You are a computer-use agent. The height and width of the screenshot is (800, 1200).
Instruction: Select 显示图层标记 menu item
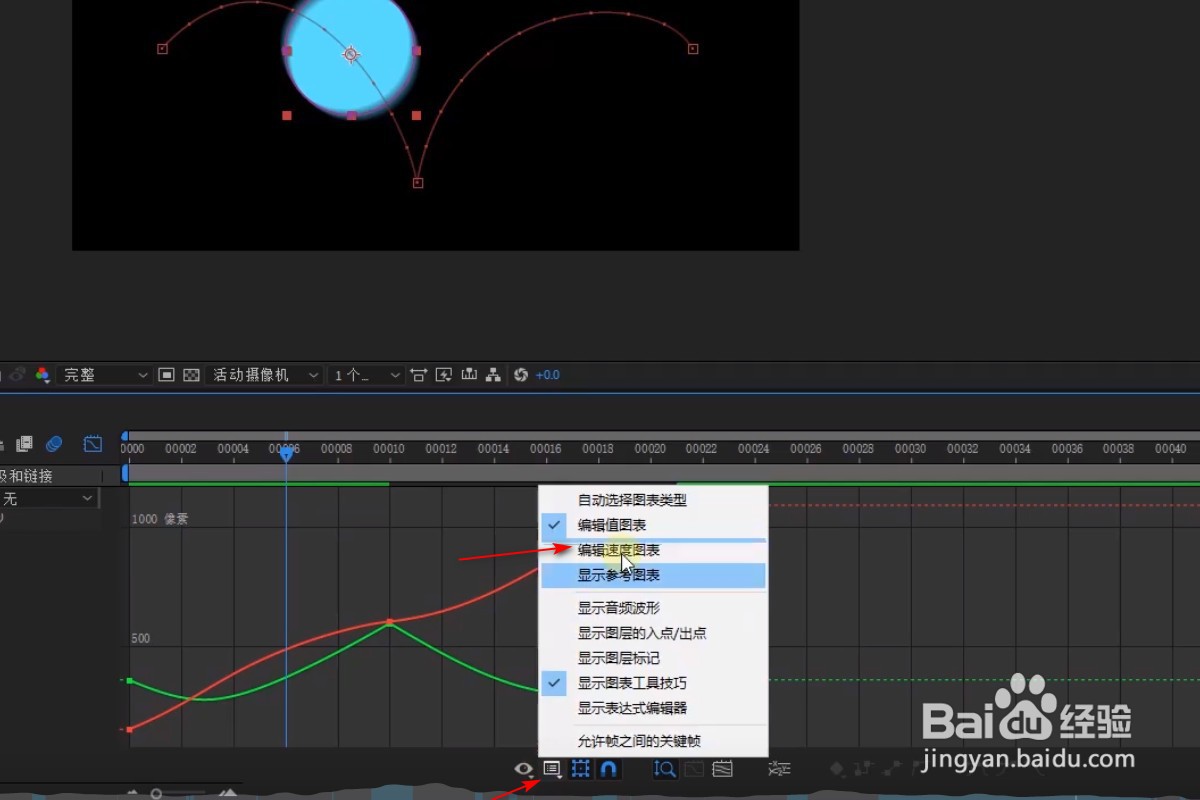653,658
